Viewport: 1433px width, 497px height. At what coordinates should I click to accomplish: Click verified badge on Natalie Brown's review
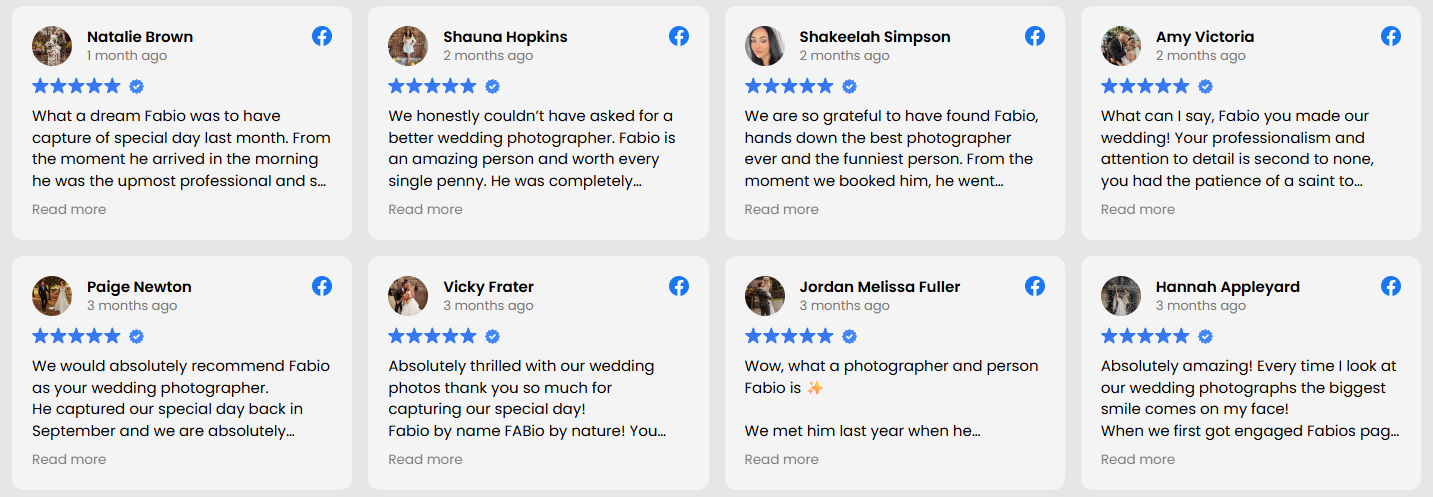pyautogui.click(x=137, y=86)
